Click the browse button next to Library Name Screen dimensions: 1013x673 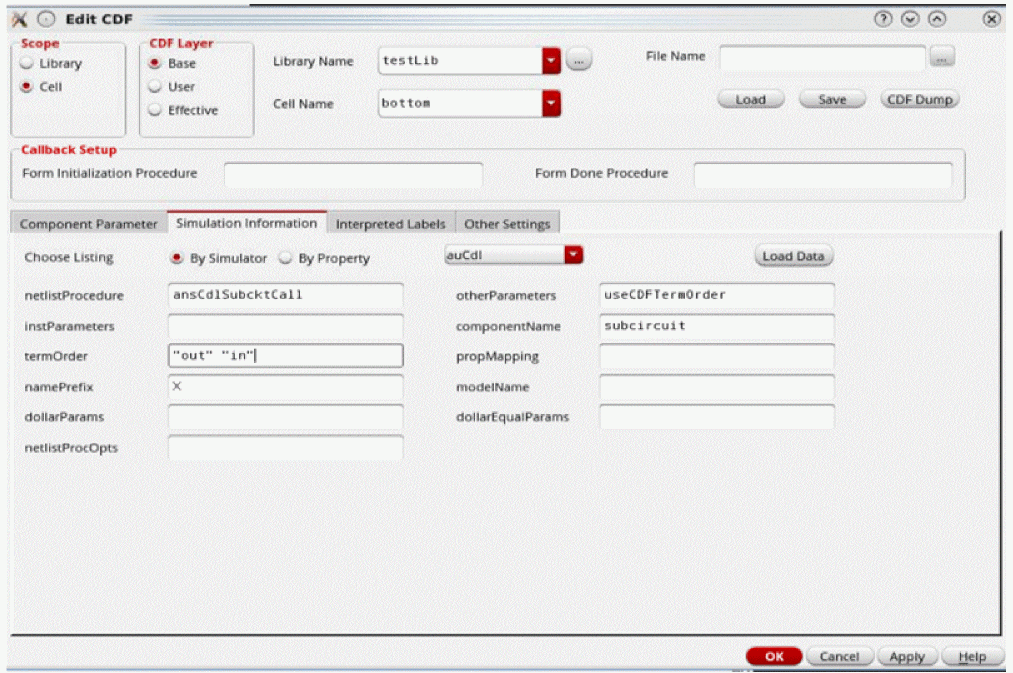pyautogui.click(x=579, y=61)
